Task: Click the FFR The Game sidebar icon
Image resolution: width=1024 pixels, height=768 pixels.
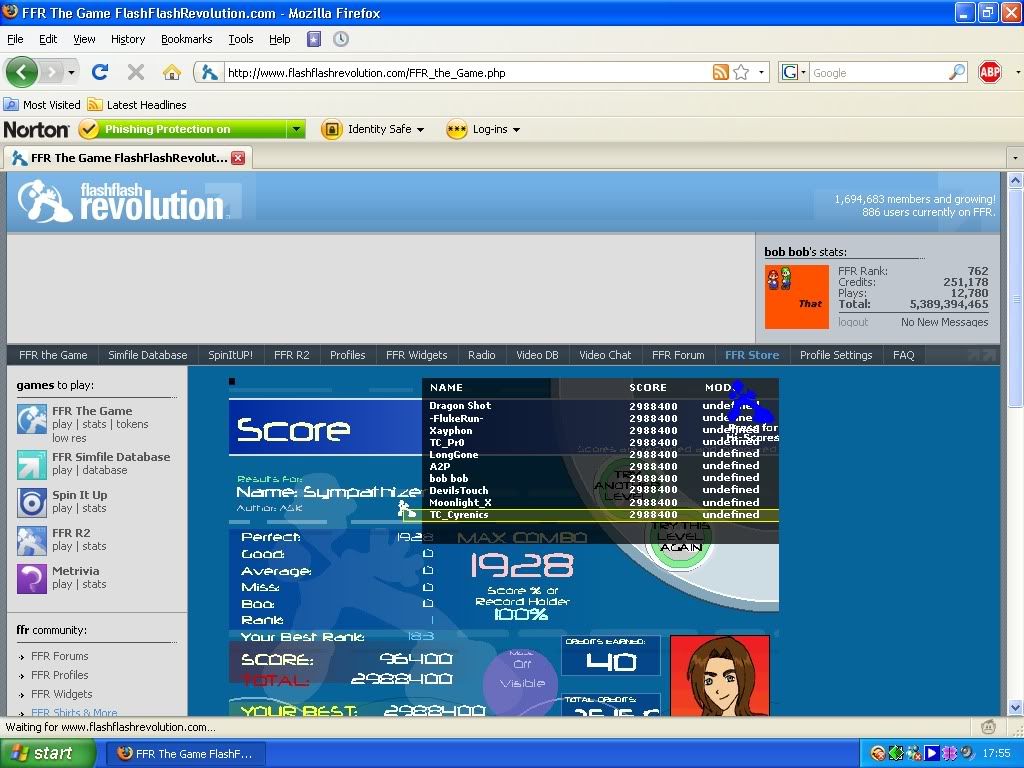Action: (32, 419)
